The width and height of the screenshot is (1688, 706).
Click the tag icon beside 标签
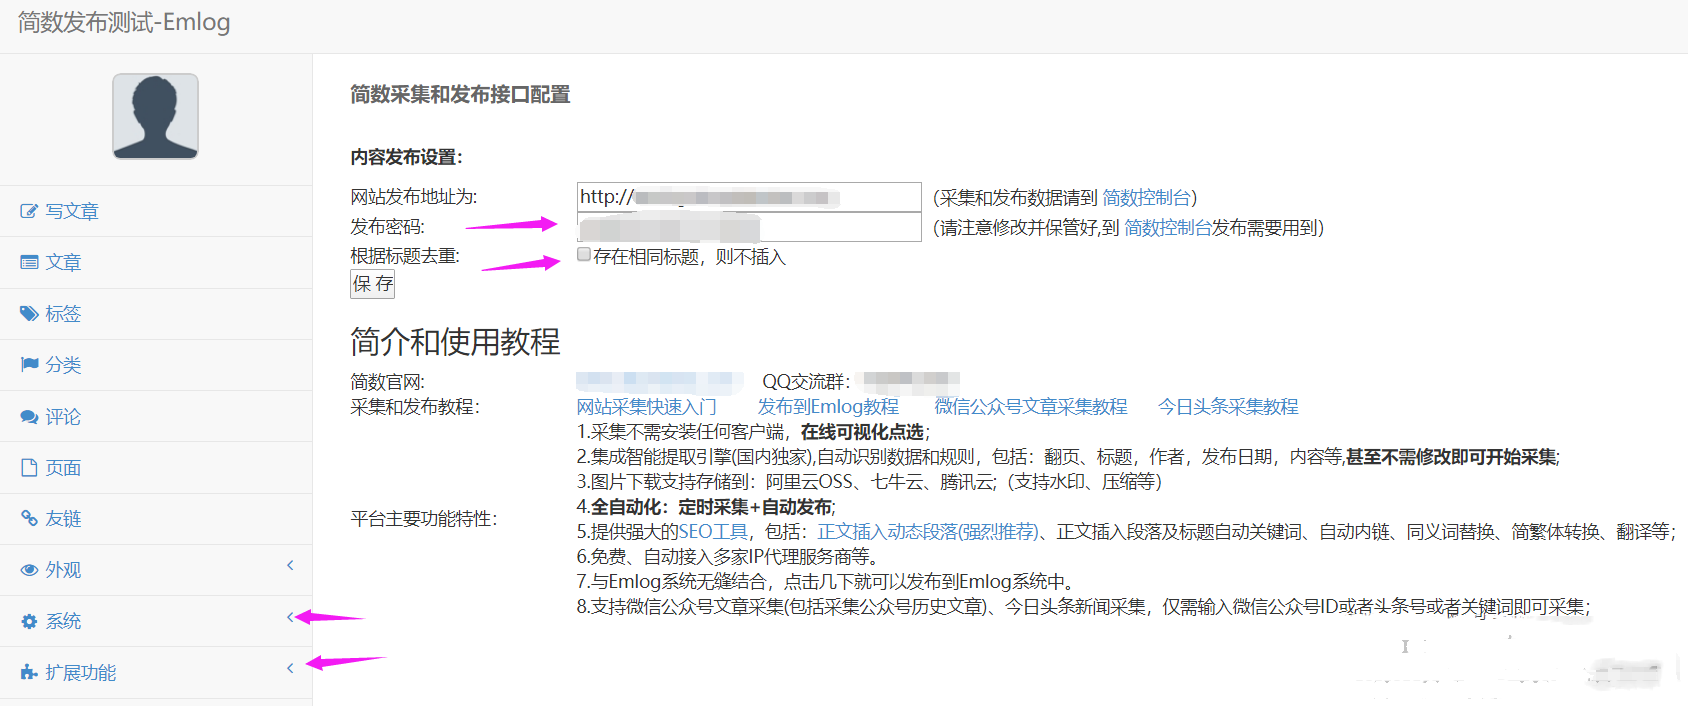click(x=29, y=314)
